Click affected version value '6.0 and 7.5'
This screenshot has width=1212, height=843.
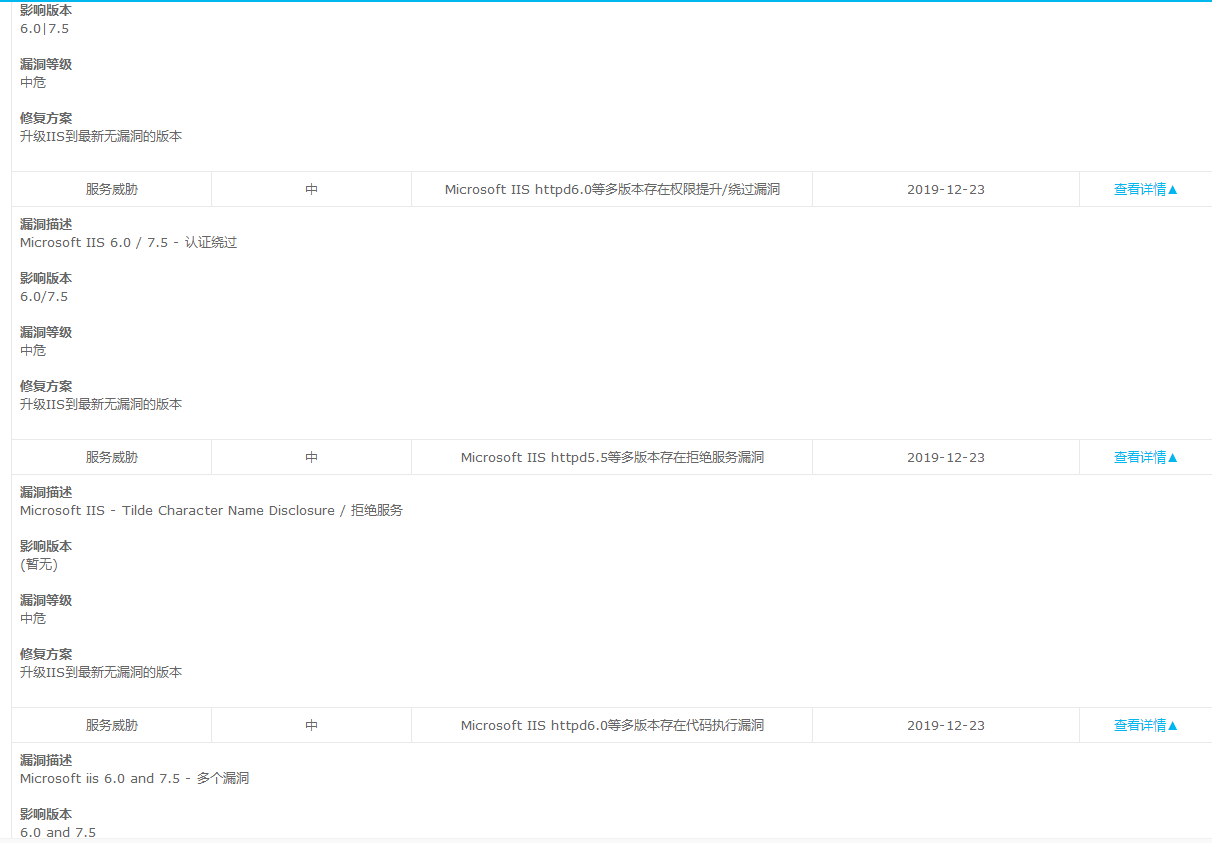coord(58,832)
